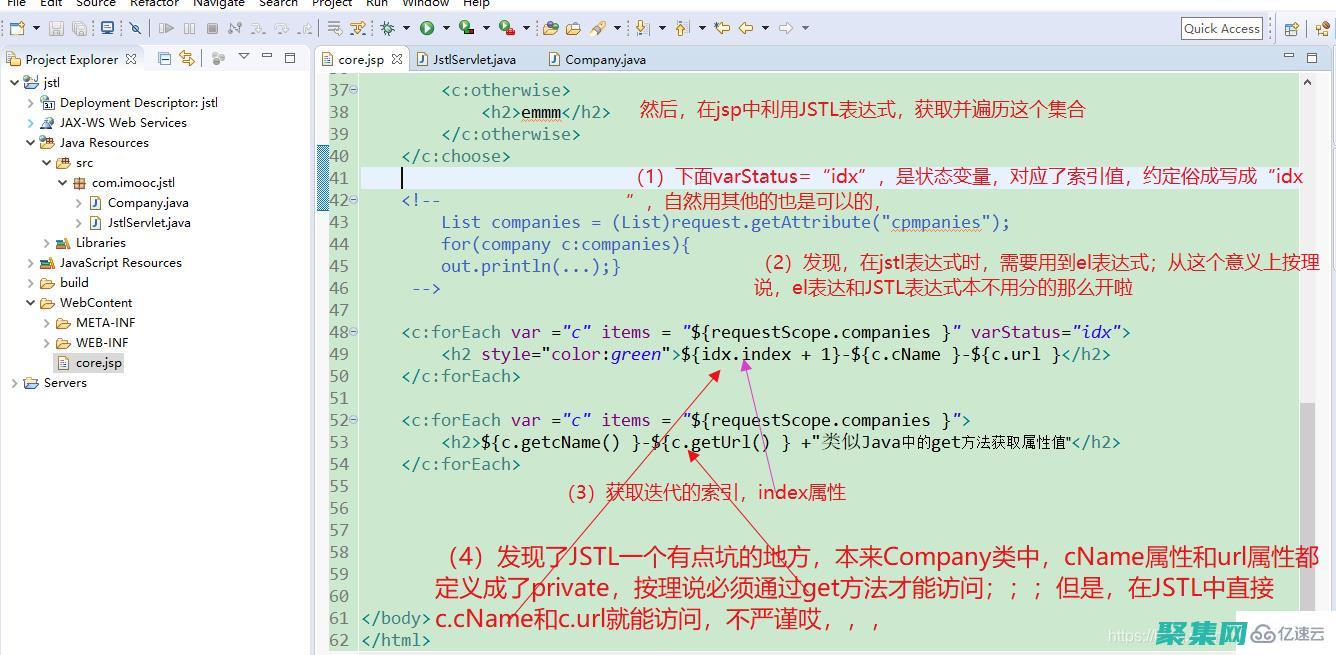The image size is (1336, 655).
Task: Switch to the JstlServlet.java editor tab
Action: [473, 59]
